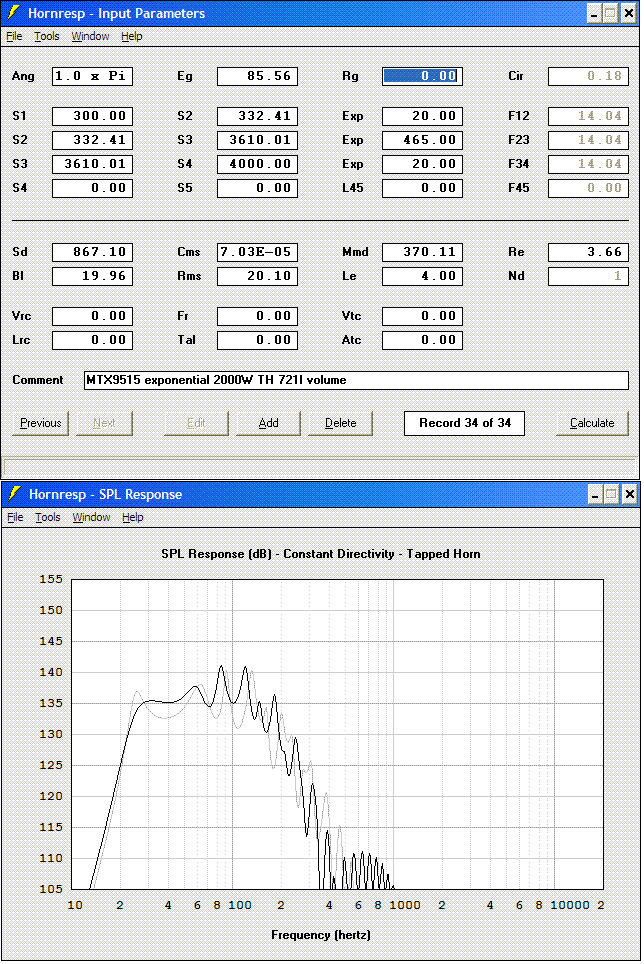The width and height of the screenshot is (644, 964).
Task: Click the Exp field with 465.00
Action: tap(422, 140)
